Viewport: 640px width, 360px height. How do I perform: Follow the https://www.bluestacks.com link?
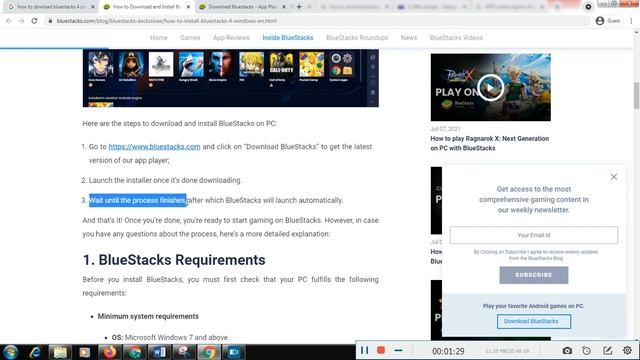click(x=154, y=147)
